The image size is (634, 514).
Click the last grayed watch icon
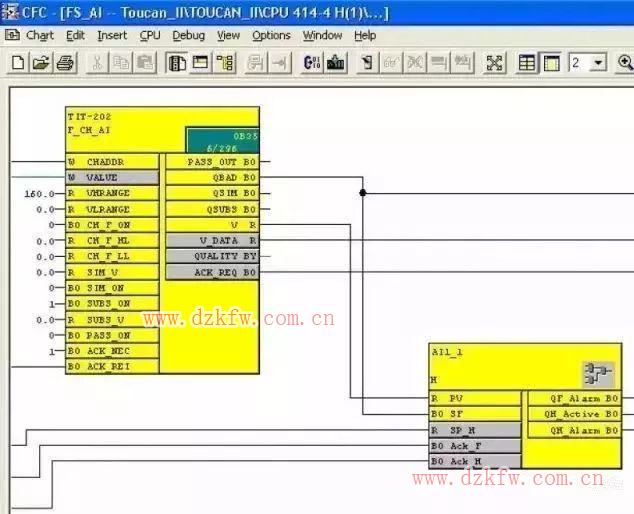coord(463,63)
